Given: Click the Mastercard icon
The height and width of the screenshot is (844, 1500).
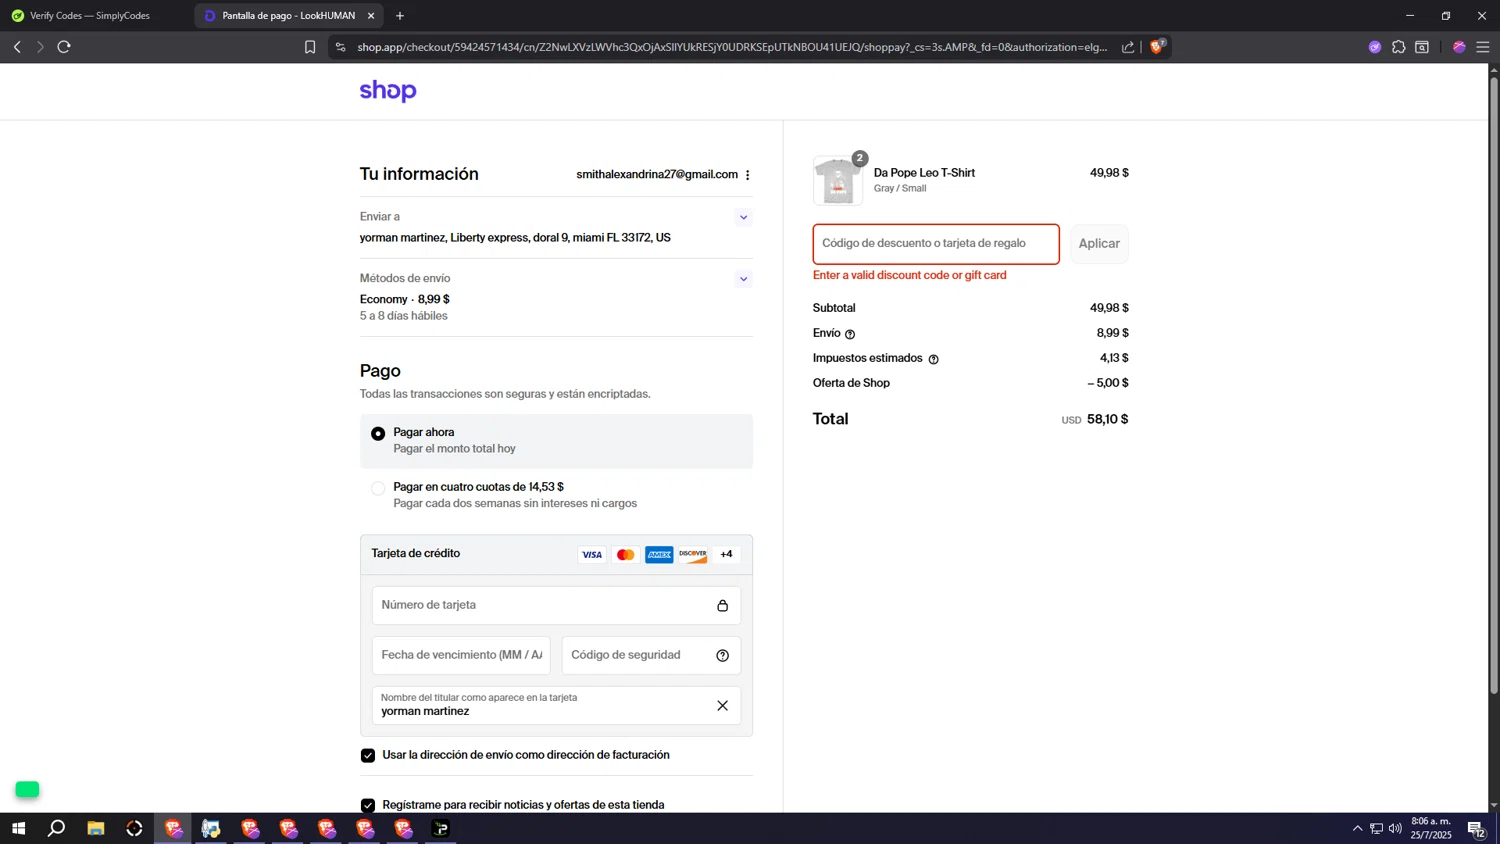Looking at the screenshot, I should [x=626, y=555].
